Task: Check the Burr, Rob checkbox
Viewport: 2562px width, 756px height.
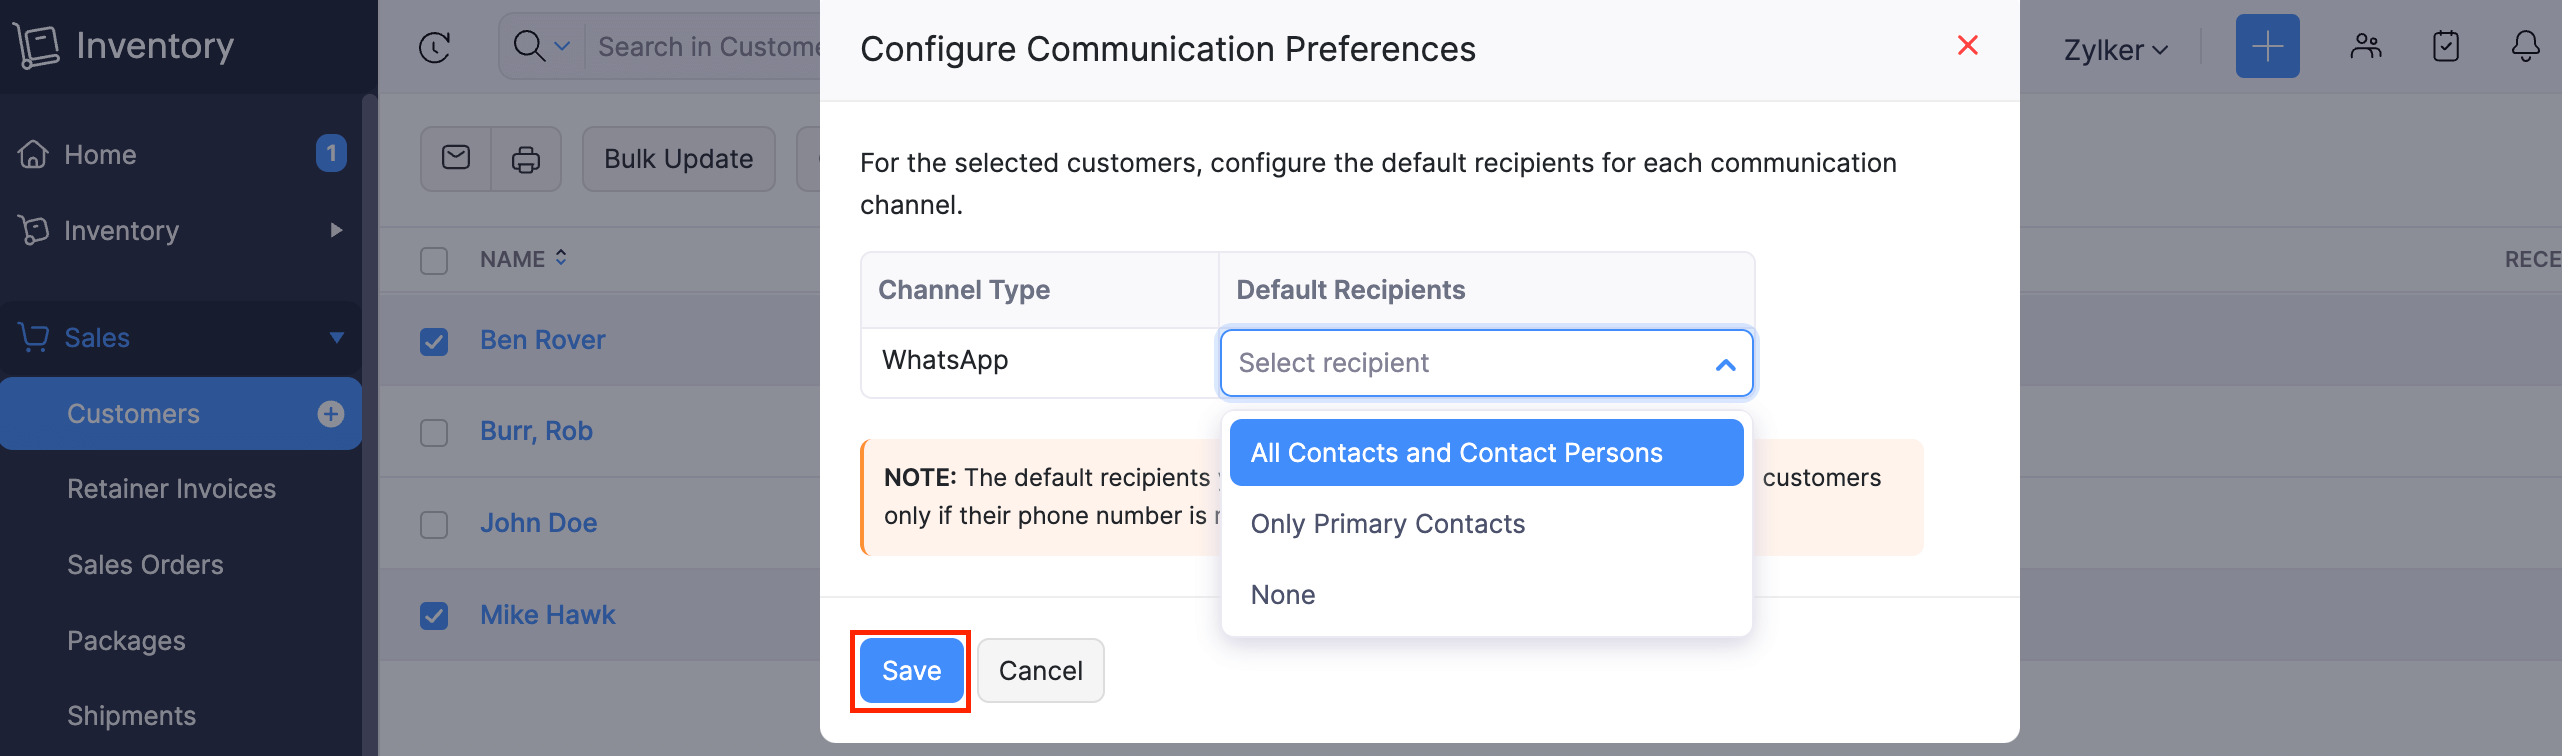Action: pos(434,433)
